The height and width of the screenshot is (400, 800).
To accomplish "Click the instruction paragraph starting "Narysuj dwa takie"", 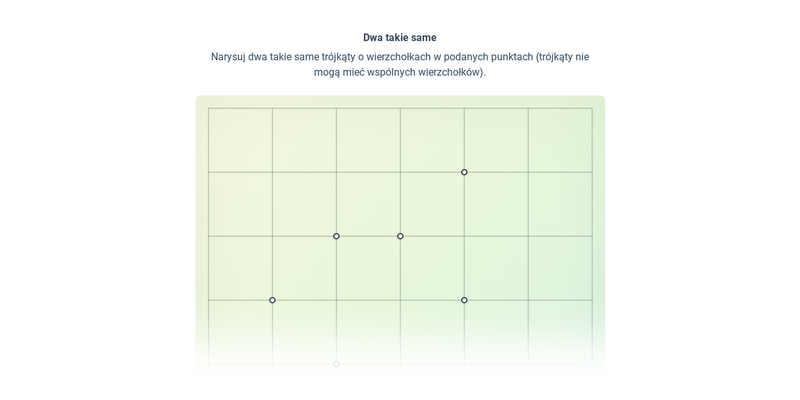I will (x=400, y=64).
